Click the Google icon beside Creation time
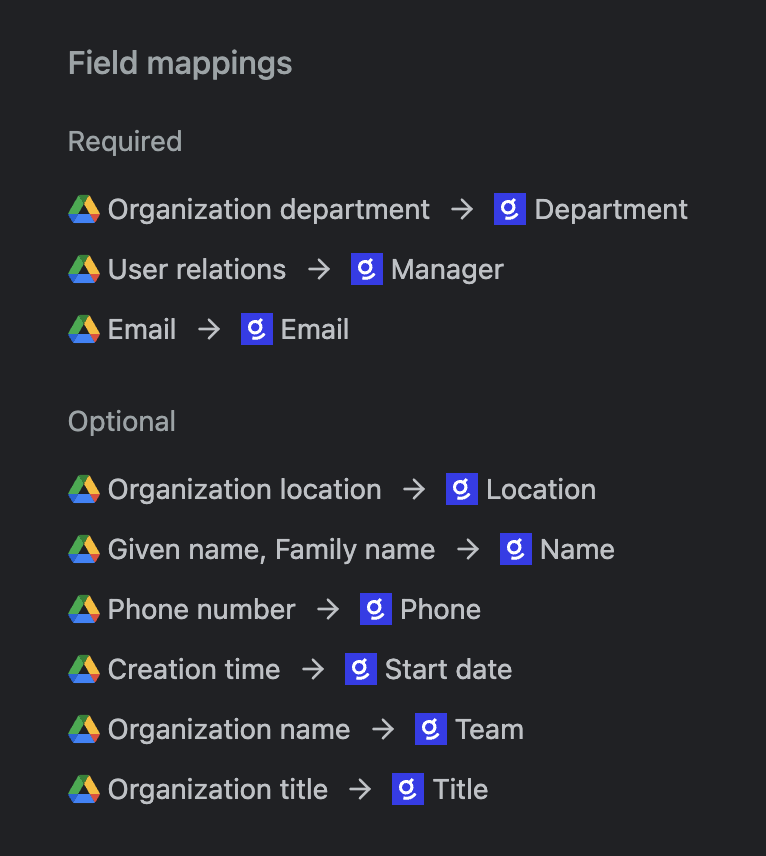 click(x=84, y=670)
